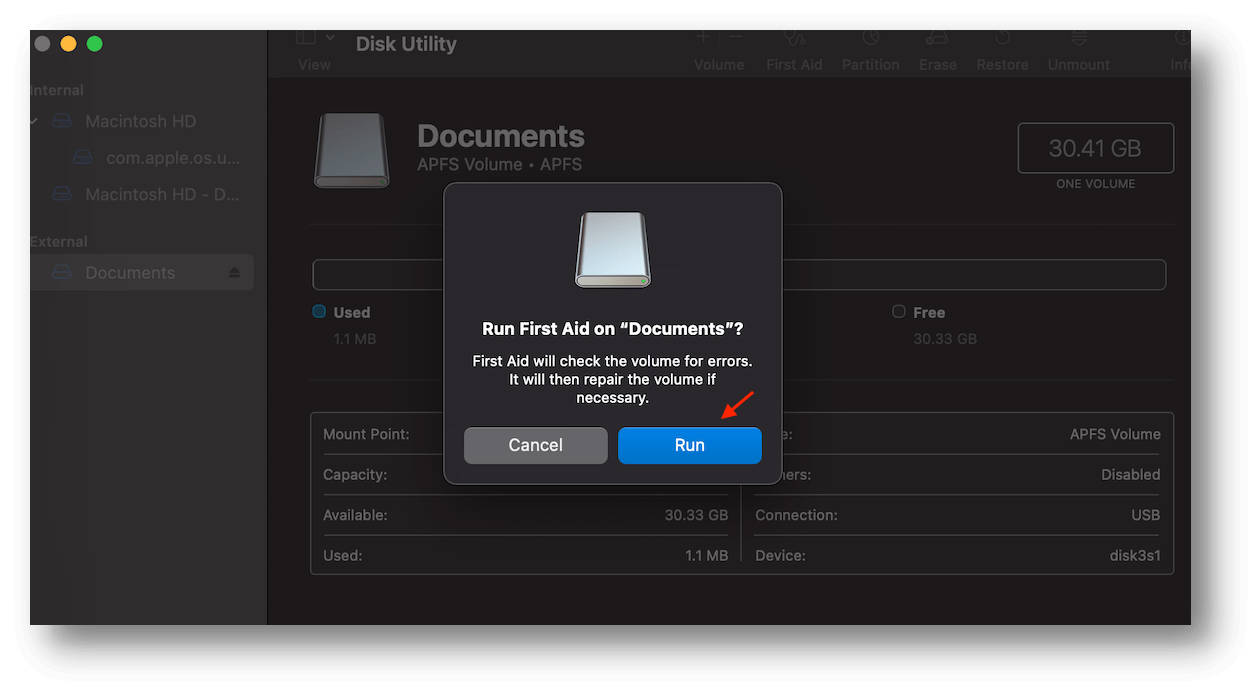Open the First Aid toolbar tool
This screenshot has width=1260, height=694.
(794, 40)
